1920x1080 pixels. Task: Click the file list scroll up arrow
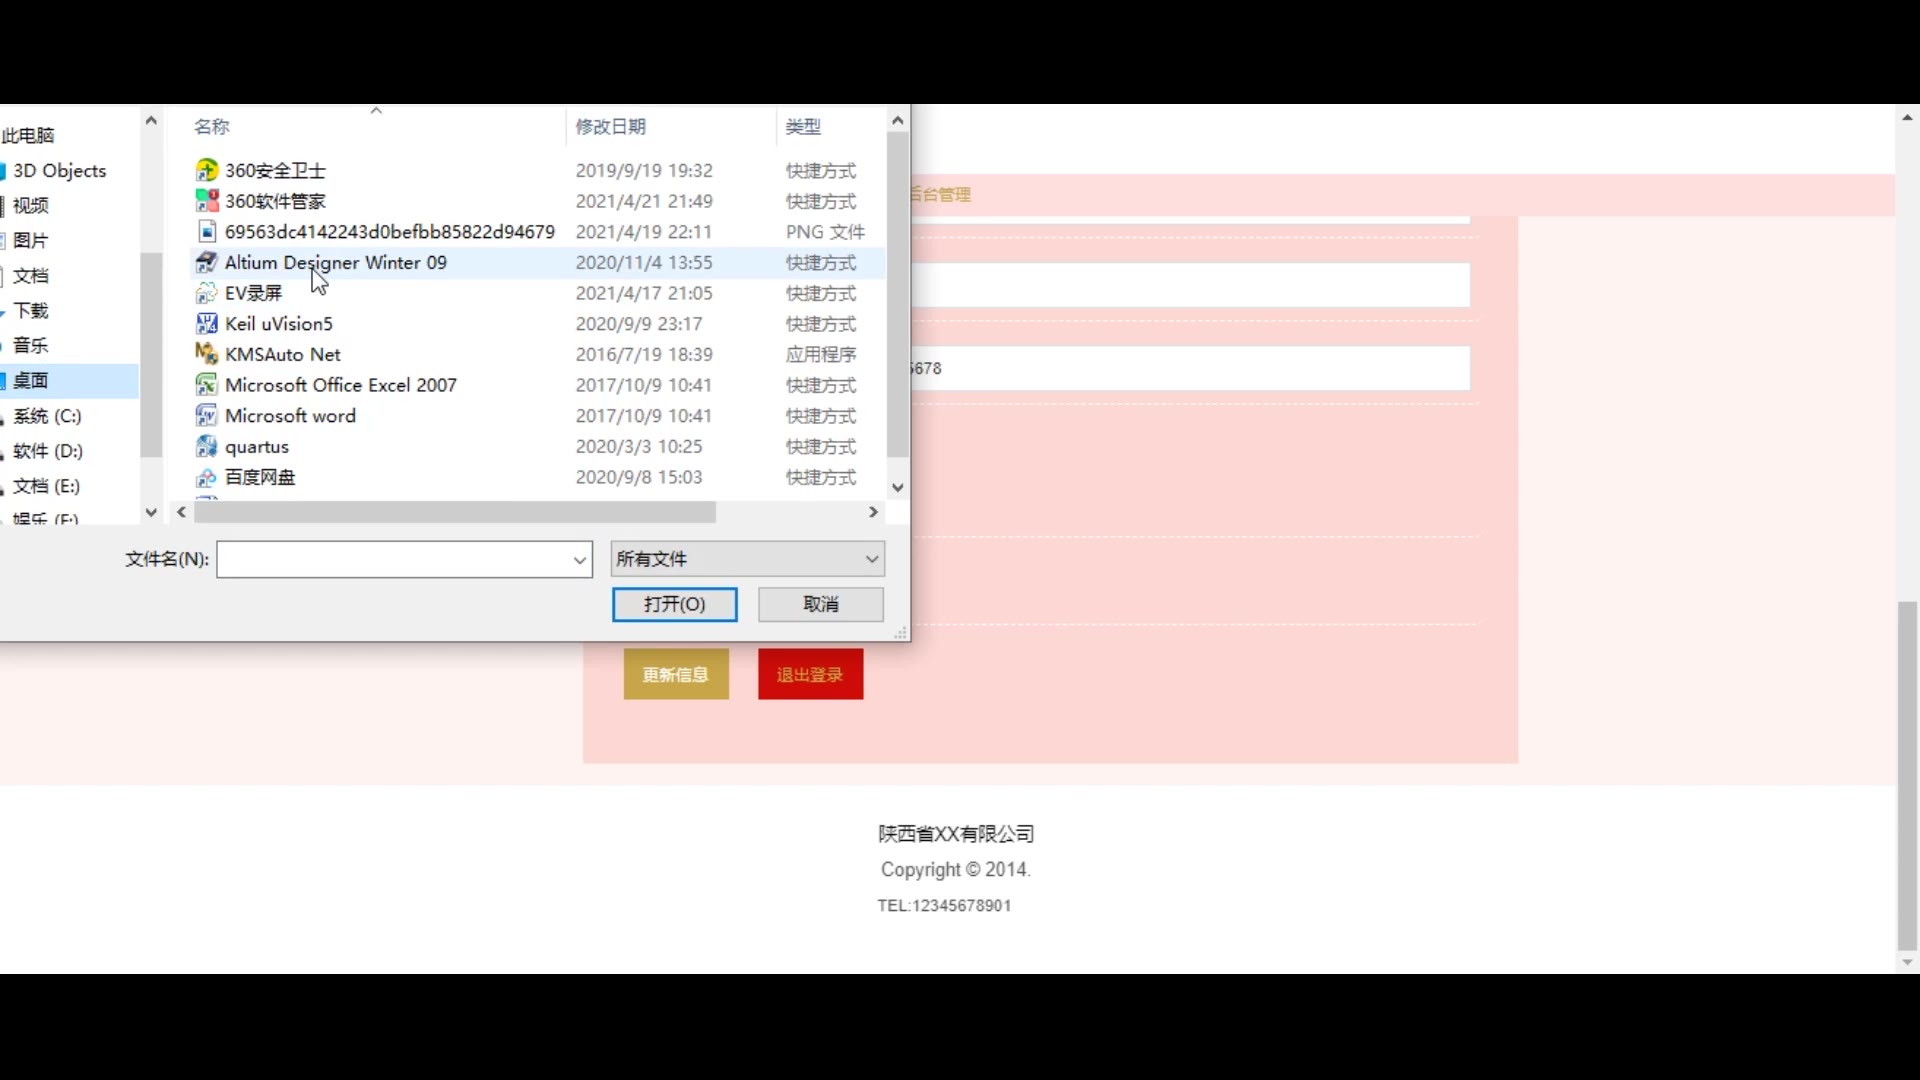point(898,120)
